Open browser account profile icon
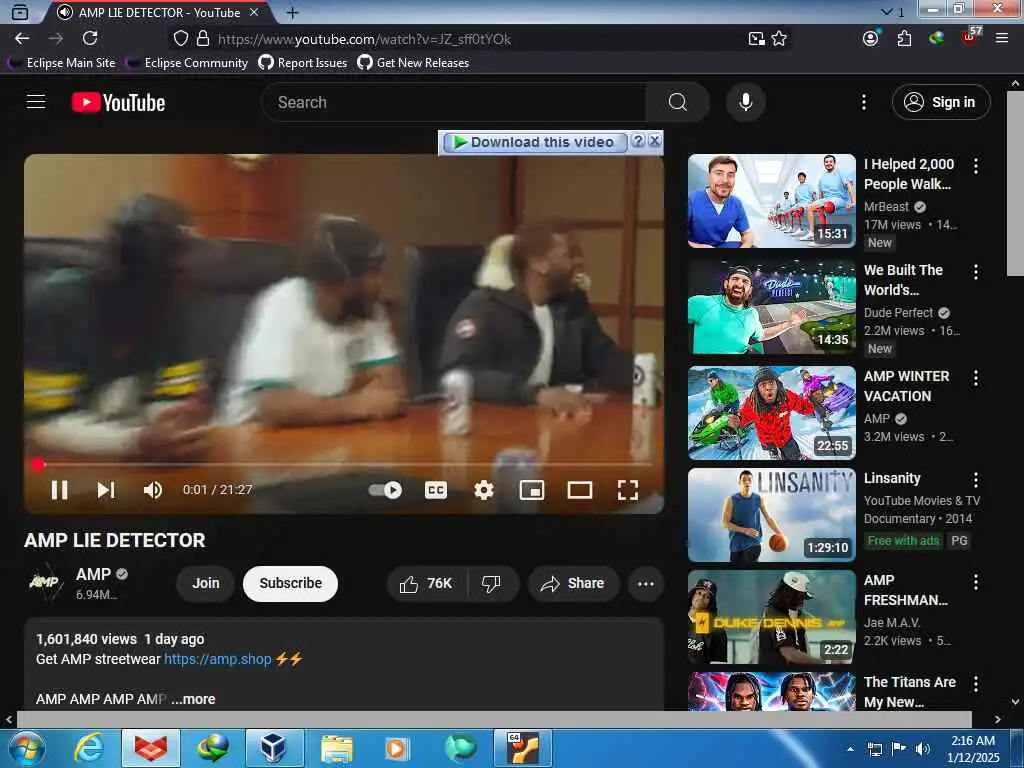The width and height of the screenshot is (1024, 768). pyautogui.click(x=871, y=39)
